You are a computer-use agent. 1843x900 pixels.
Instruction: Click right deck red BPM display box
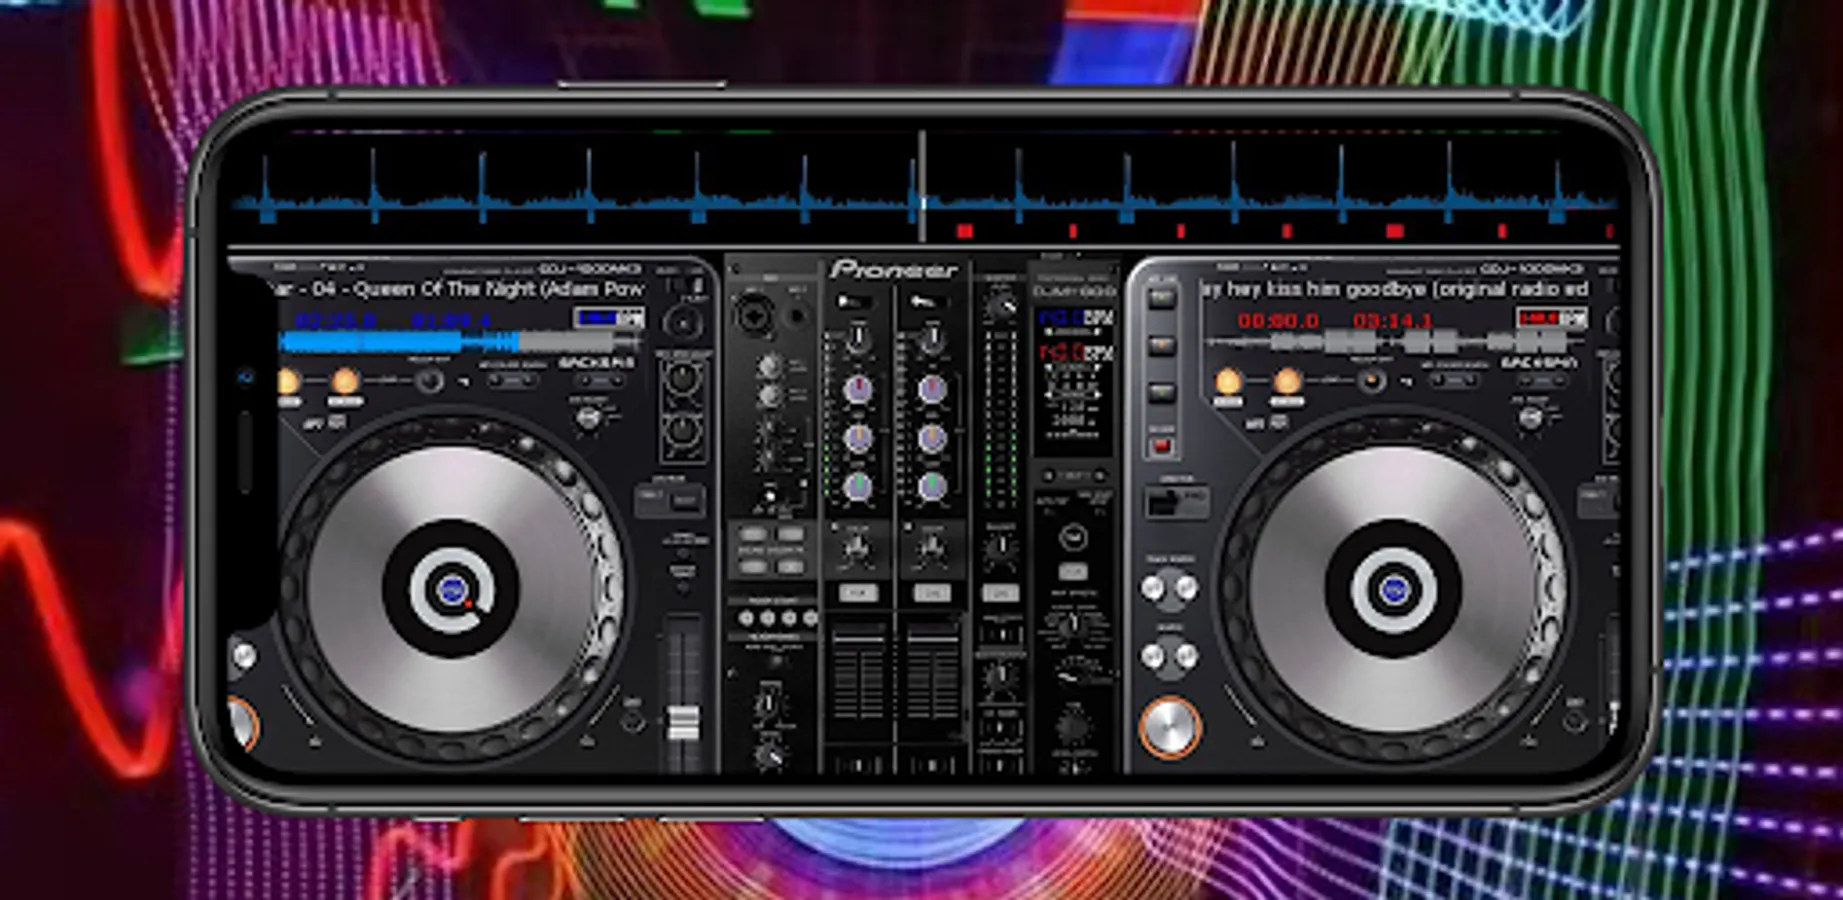pyautogui.click(x=1551, y=318)
